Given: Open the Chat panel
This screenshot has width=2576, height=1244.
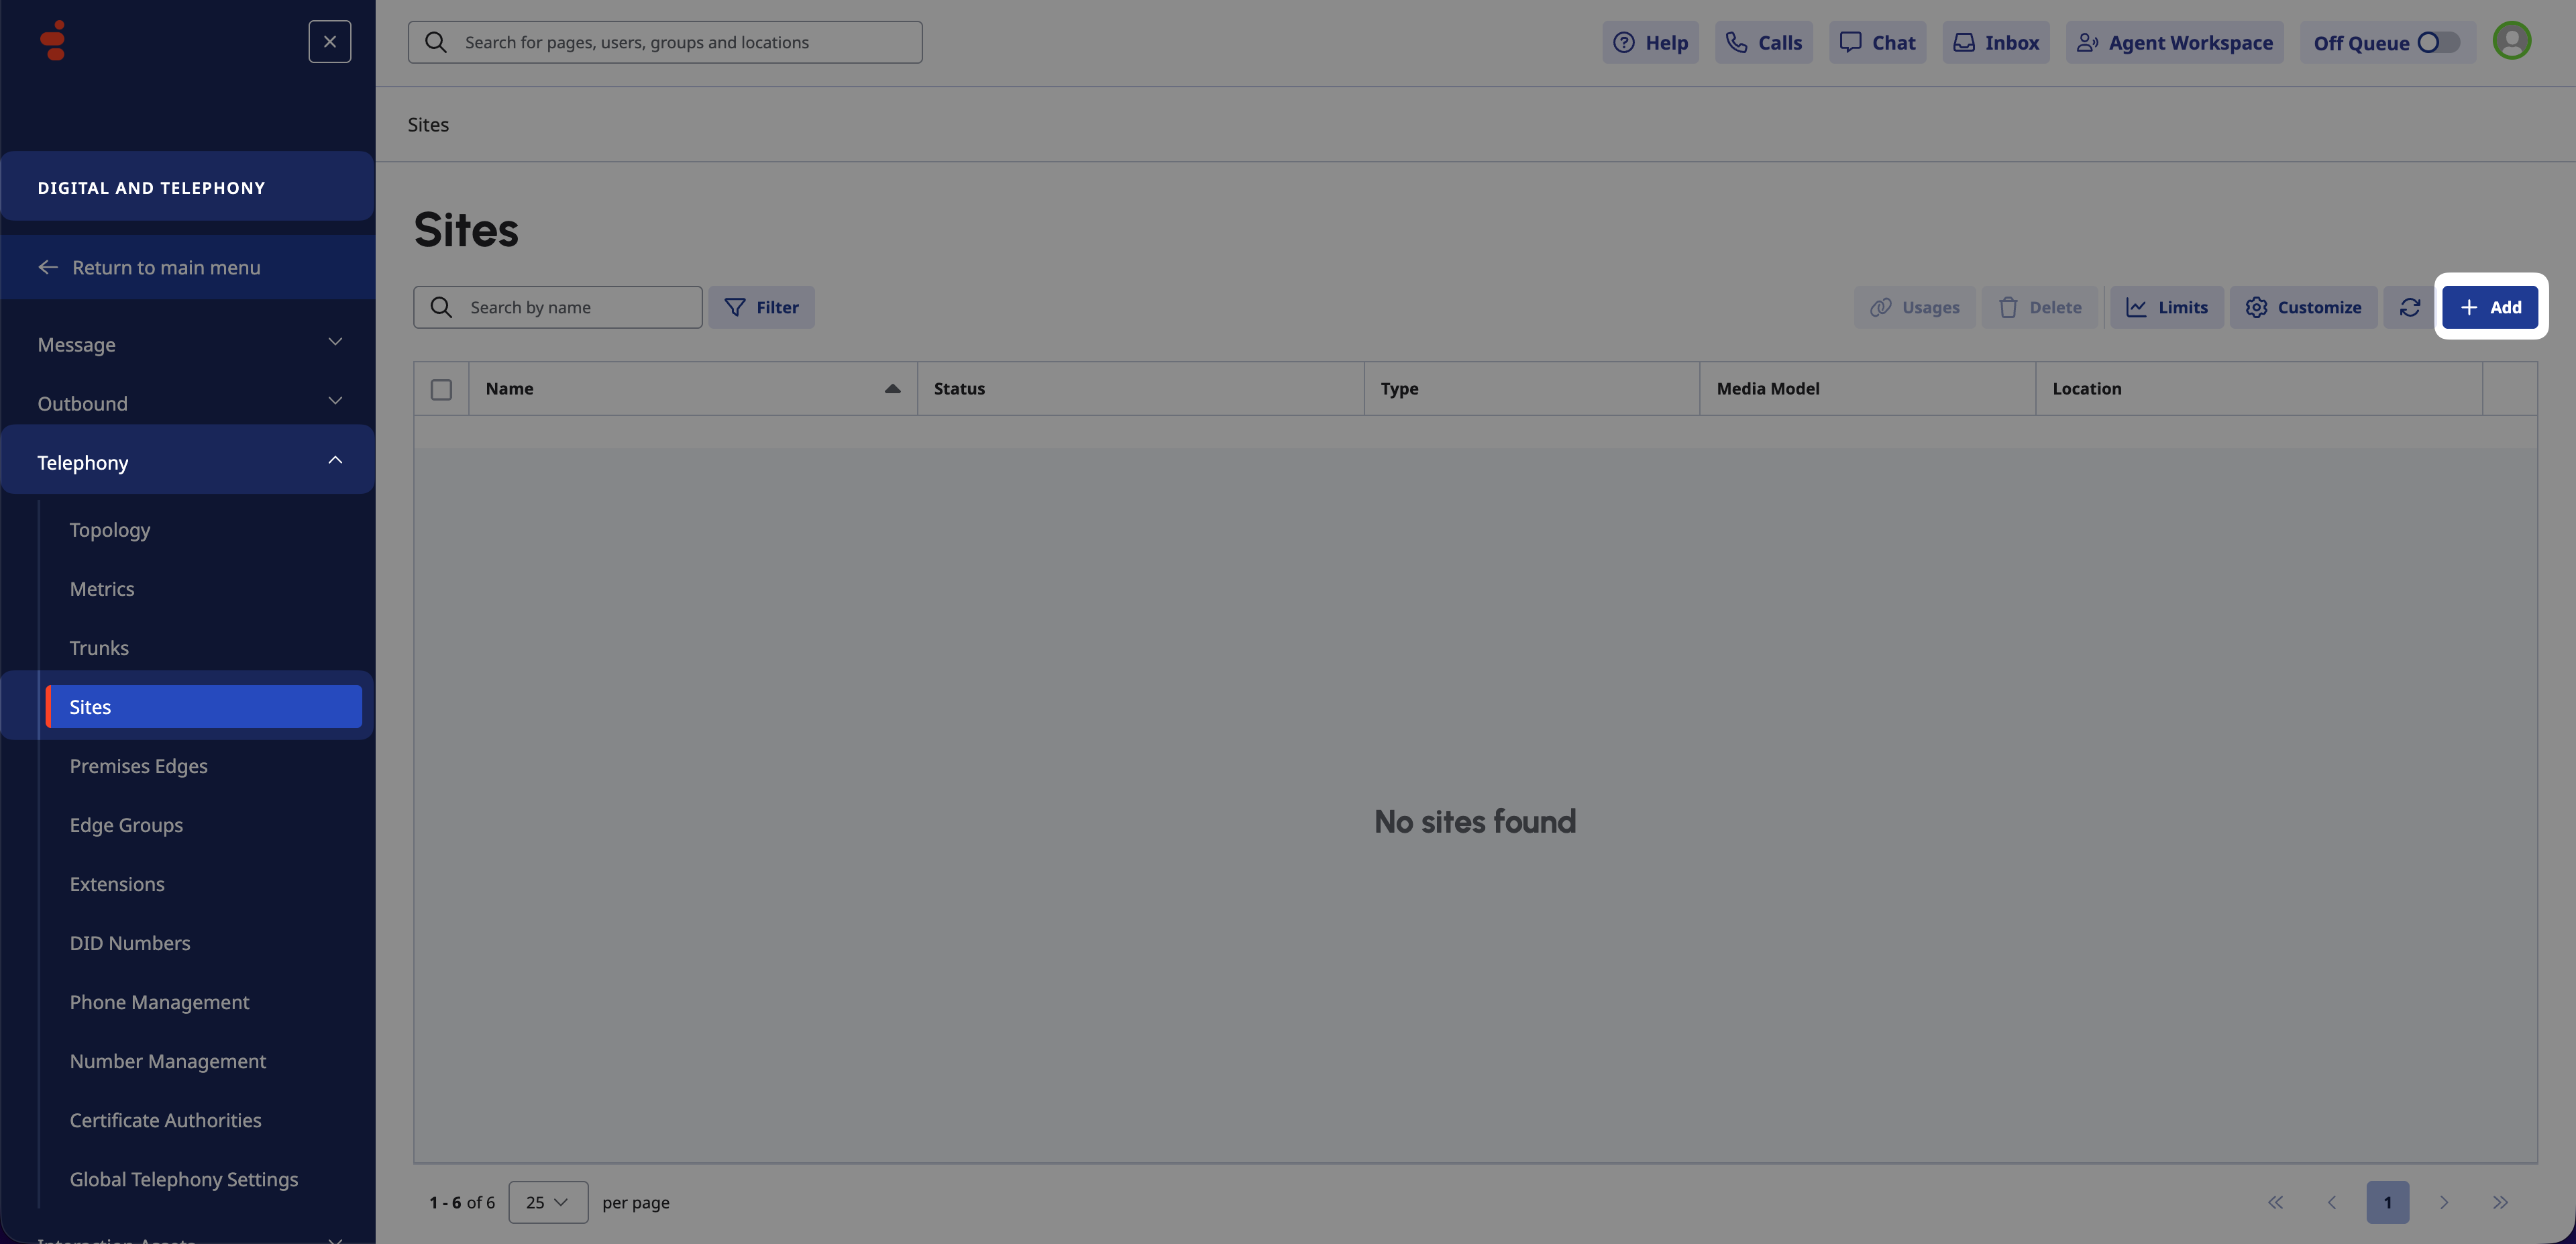Looking at the screenshot, I should [x=1877, y=42].
